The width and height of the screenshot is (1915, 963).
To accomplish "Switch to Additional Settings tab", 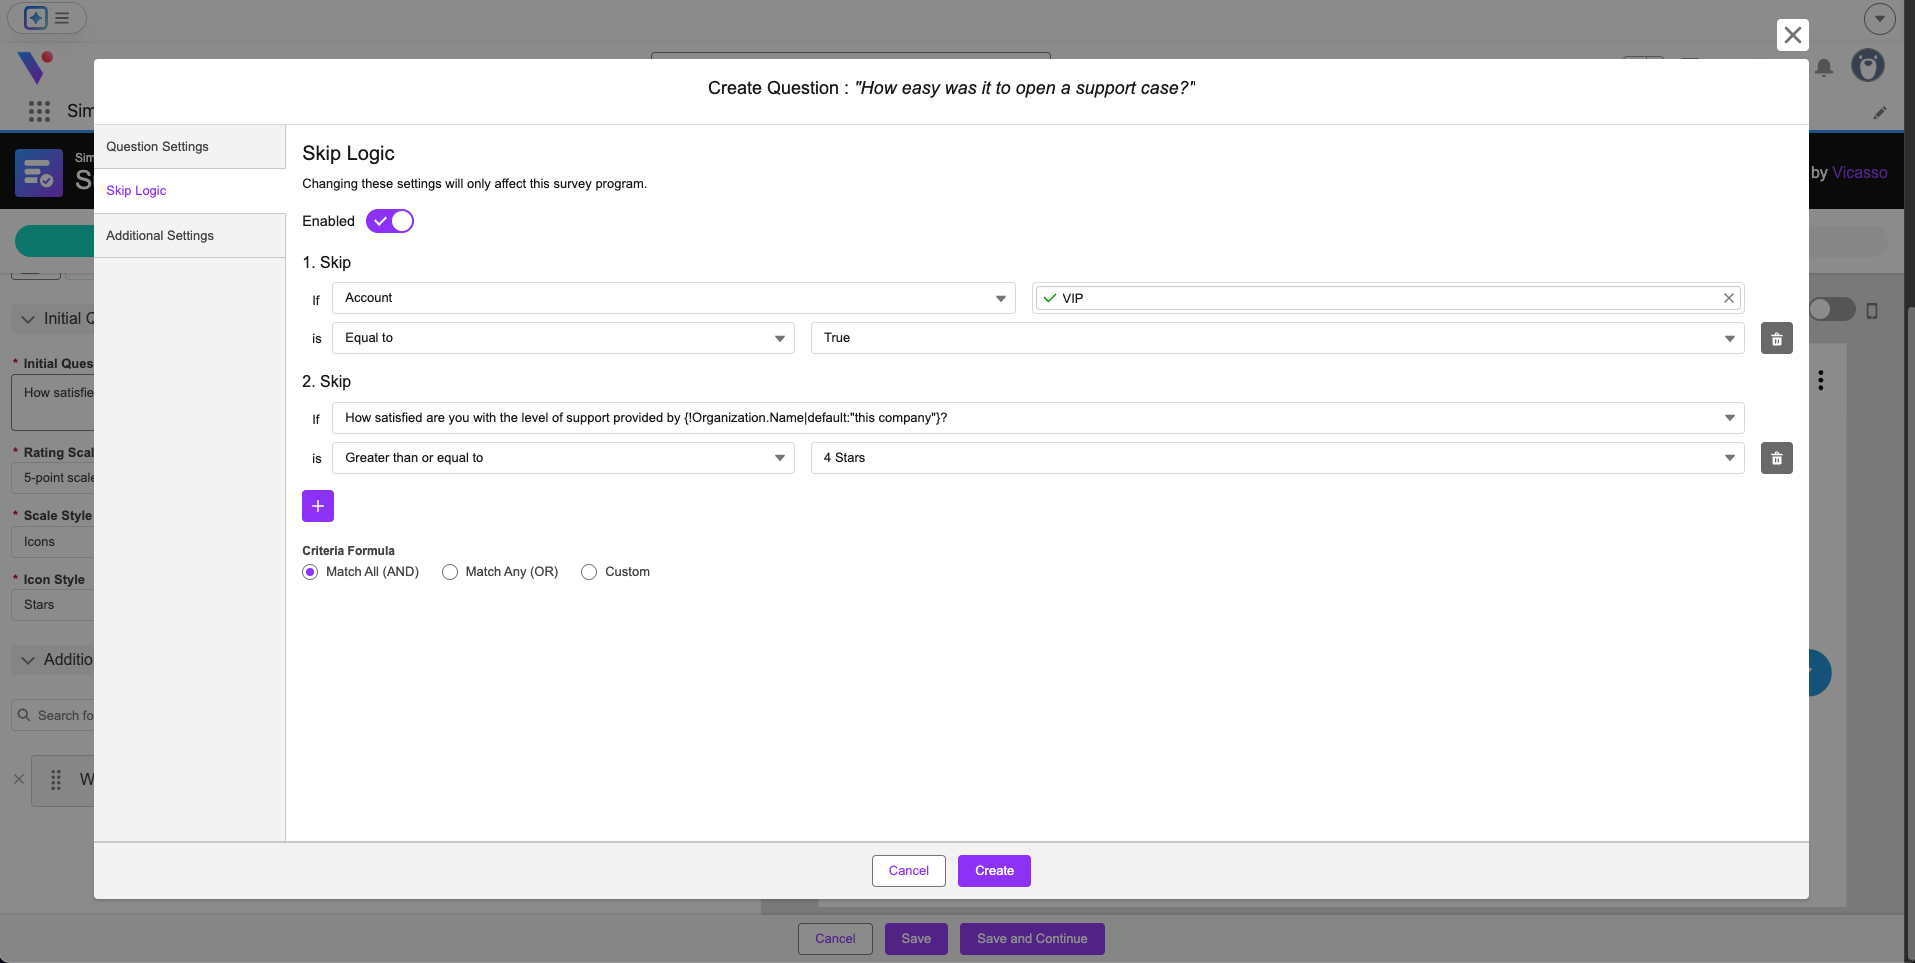I will (190, 236).
